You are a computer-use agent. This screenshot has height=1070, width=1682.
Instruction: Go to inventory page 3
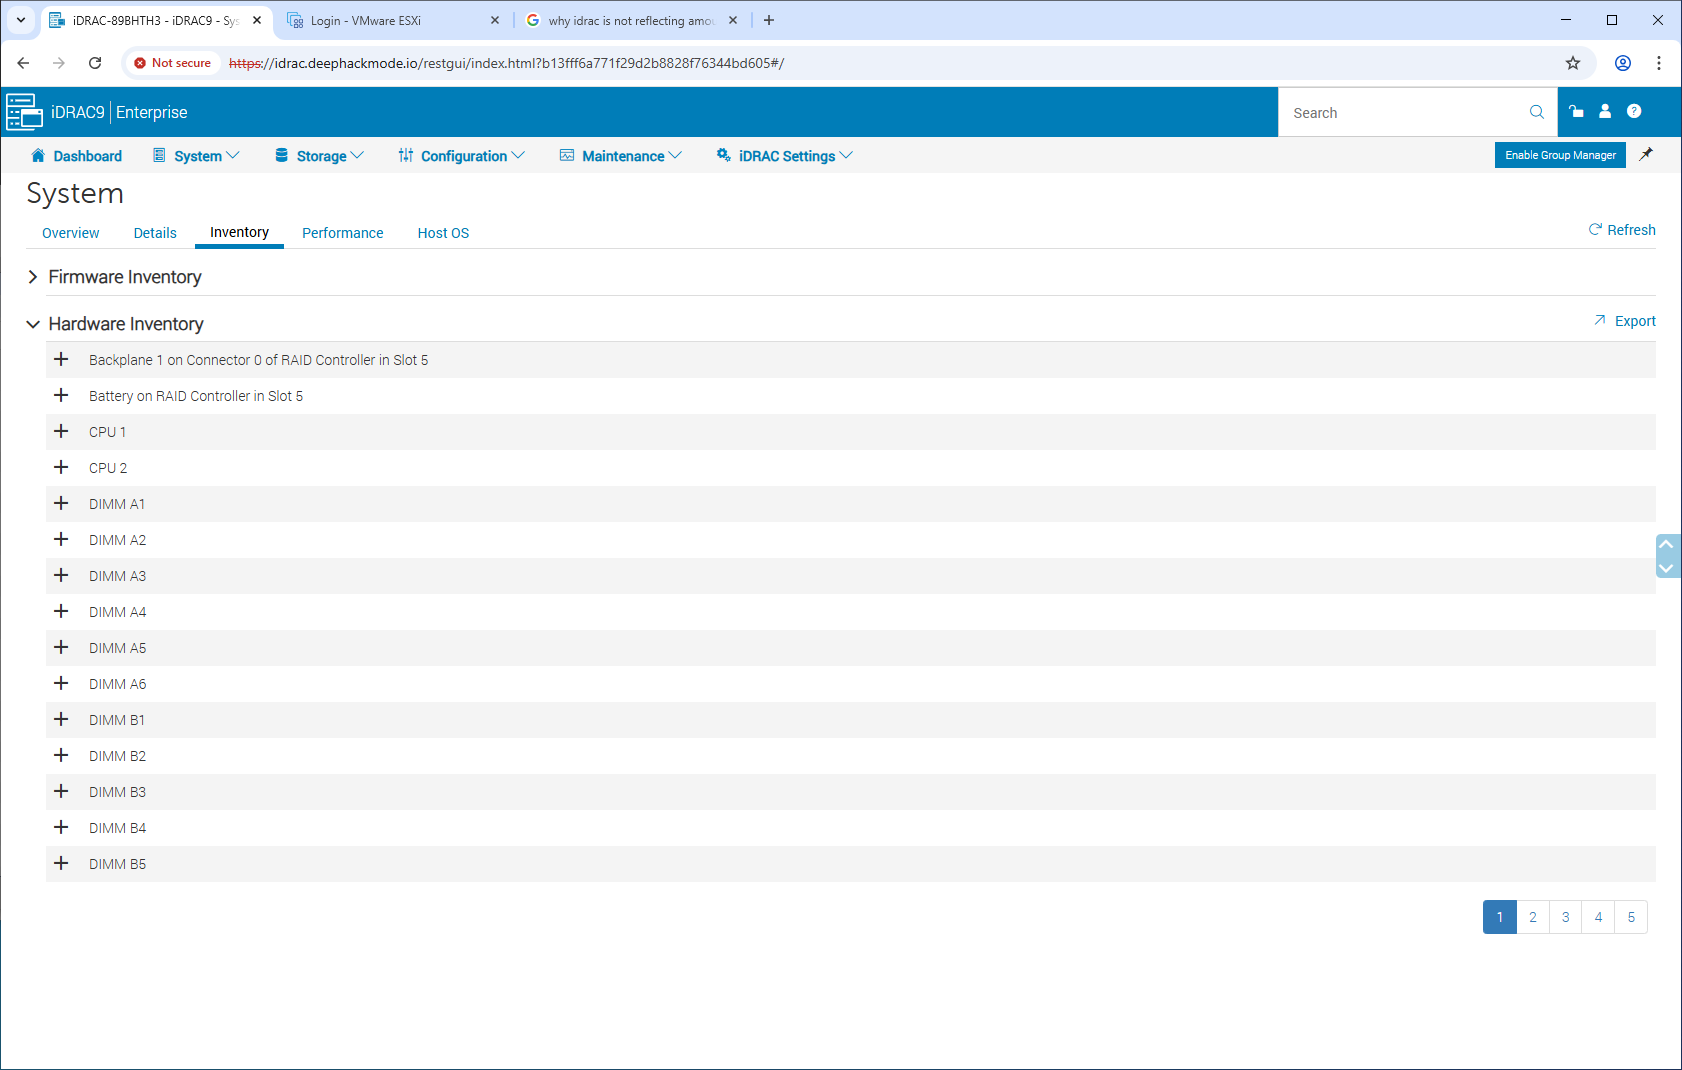click(1566, 917)
